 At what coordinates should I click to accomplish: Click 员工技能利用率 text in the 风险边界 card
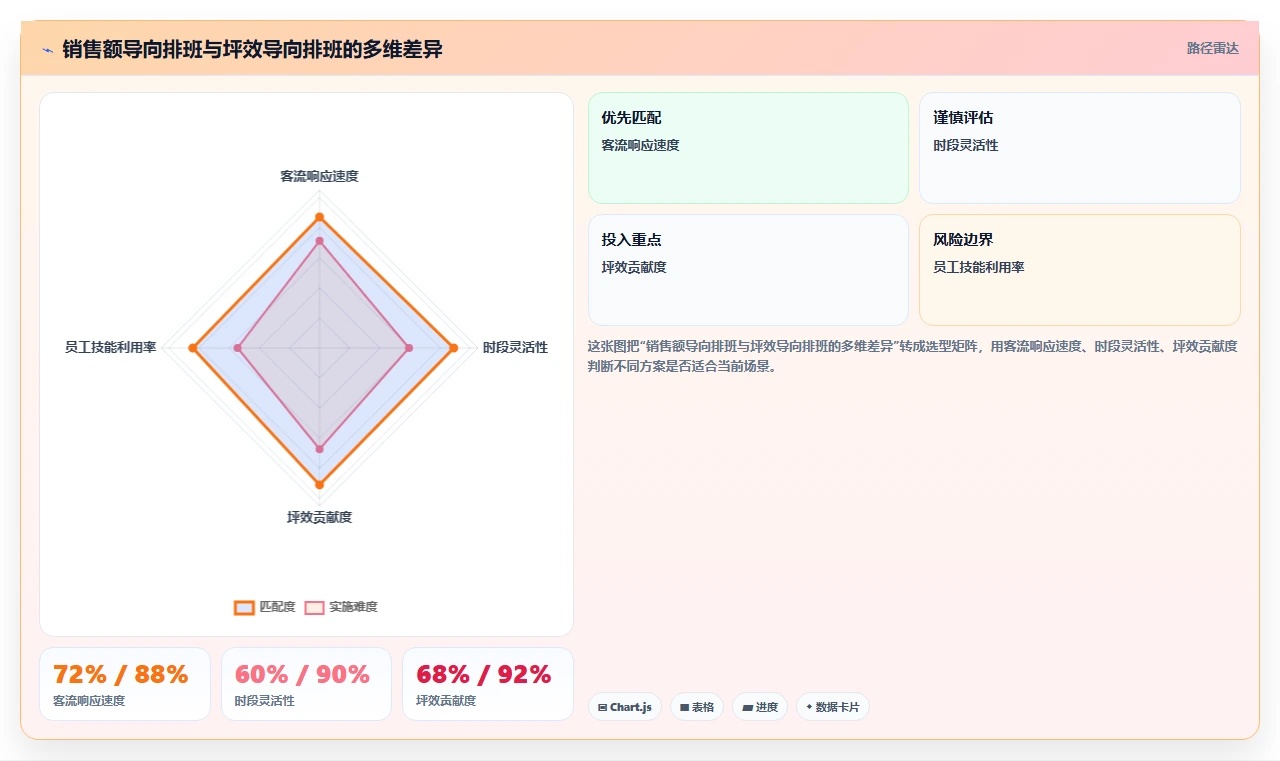click(x=979, y=267)
